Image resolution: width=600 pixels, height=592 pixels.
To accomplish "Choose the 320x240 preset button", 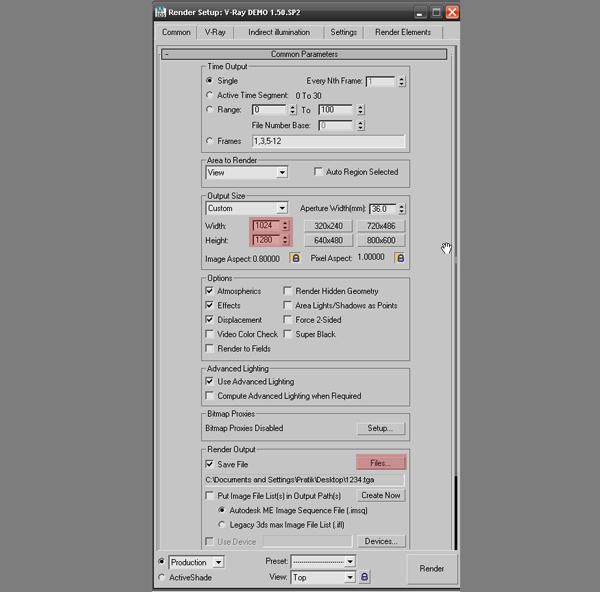I will pos(328,226).
